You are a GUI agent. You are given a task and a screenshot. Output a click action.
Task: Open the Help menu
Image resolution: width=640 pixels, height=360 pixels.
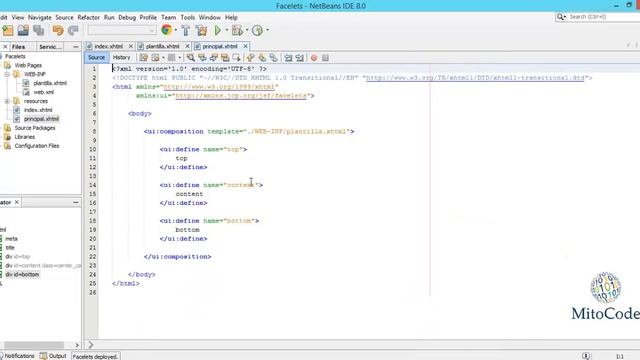(x=231, y=18)
